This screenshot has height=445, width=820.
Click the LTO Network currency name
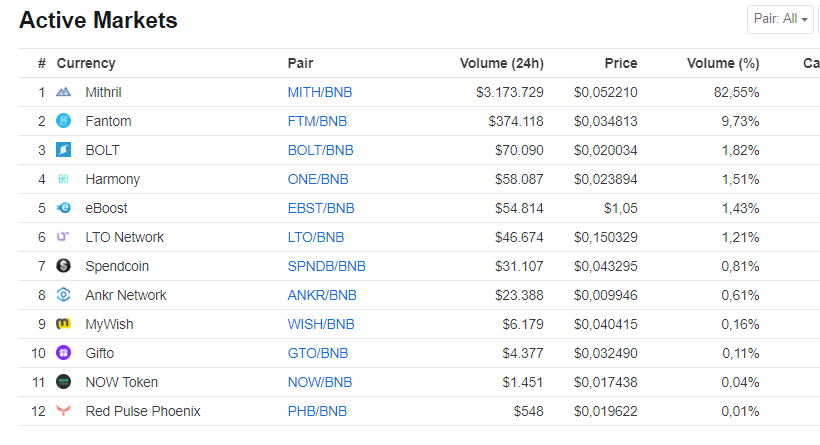coord(124,237)
